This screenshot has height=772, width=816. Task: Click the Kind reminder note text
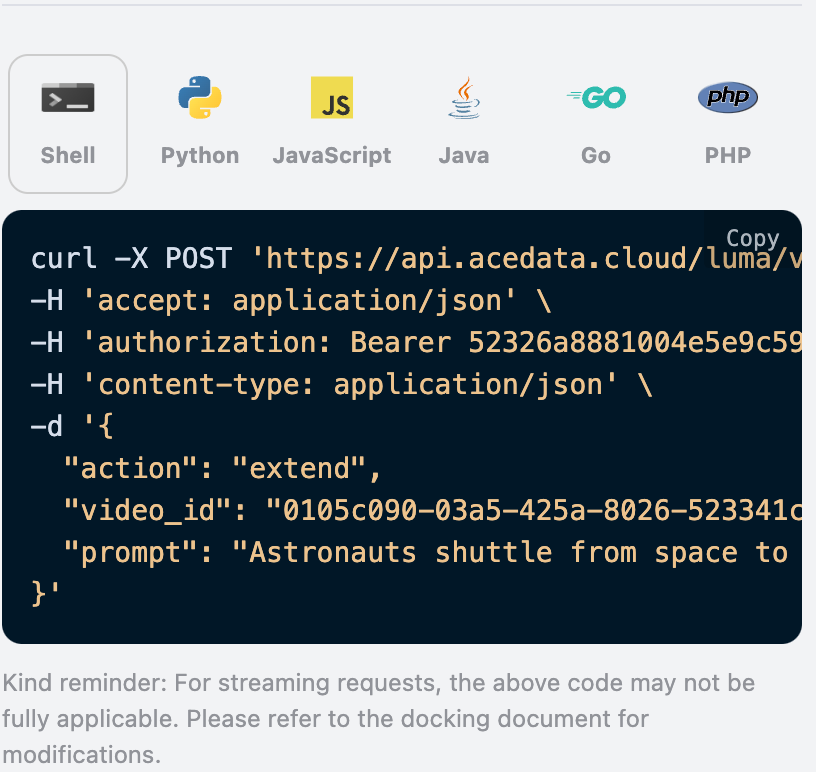[x=378, y=719]
